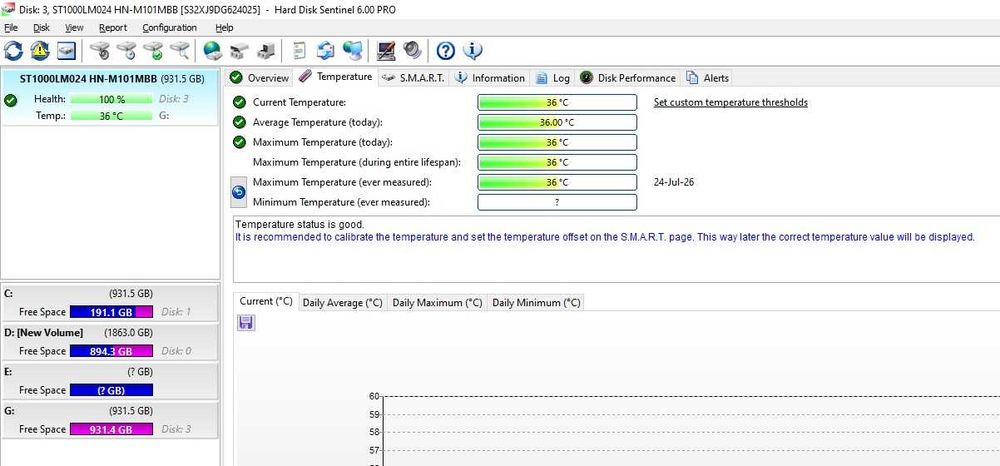This screenshot has height=466, width=1000.
Task: Select the C: partition entry
Action: [x=110, y=303]
